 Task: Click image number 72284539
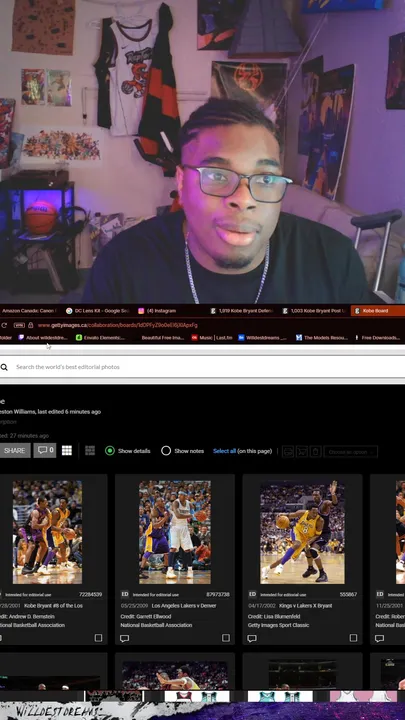coord(90,594)
